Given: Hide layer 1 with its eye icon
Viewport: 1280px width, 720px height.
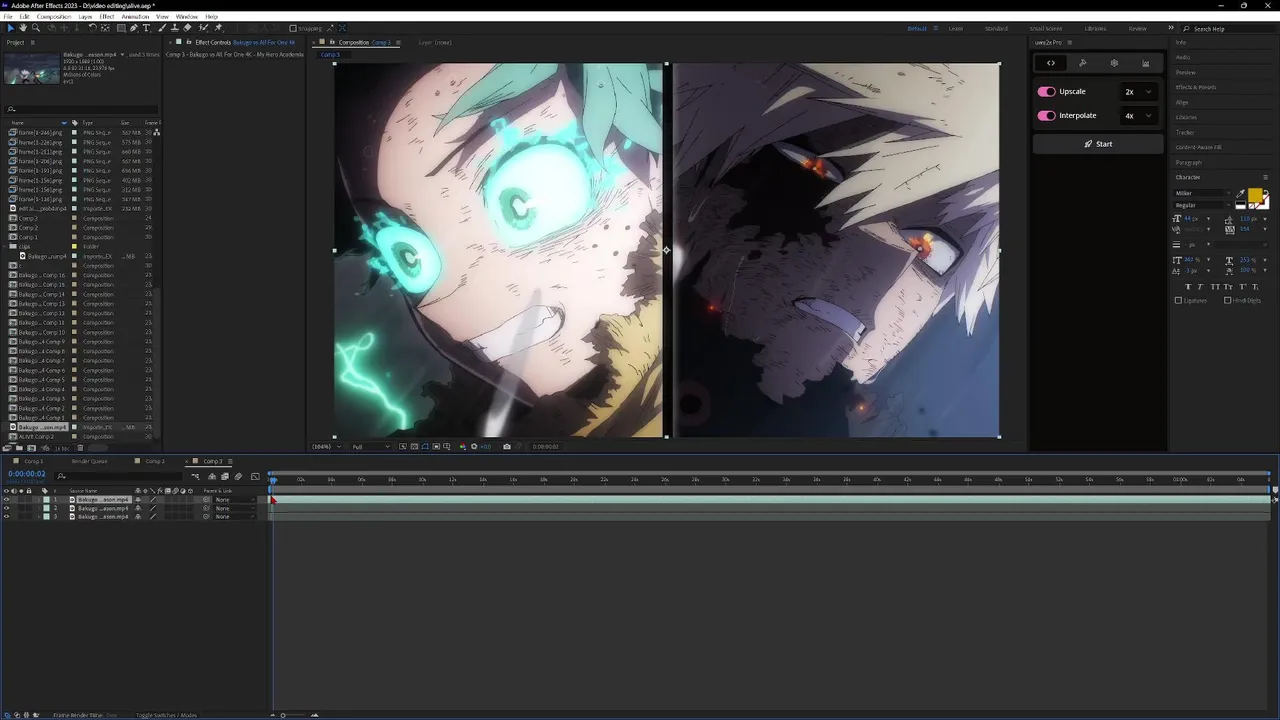Looking at the screenshot, I should tap(6, 499).
